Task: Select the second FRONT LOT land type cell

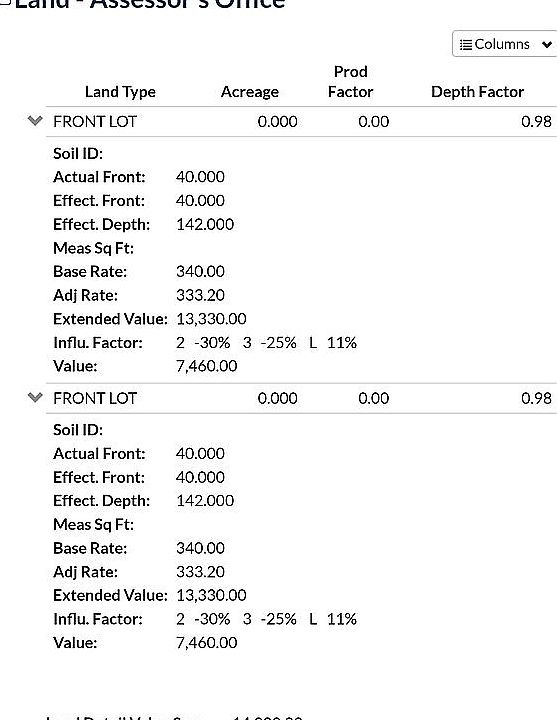Action: point(95,398)
